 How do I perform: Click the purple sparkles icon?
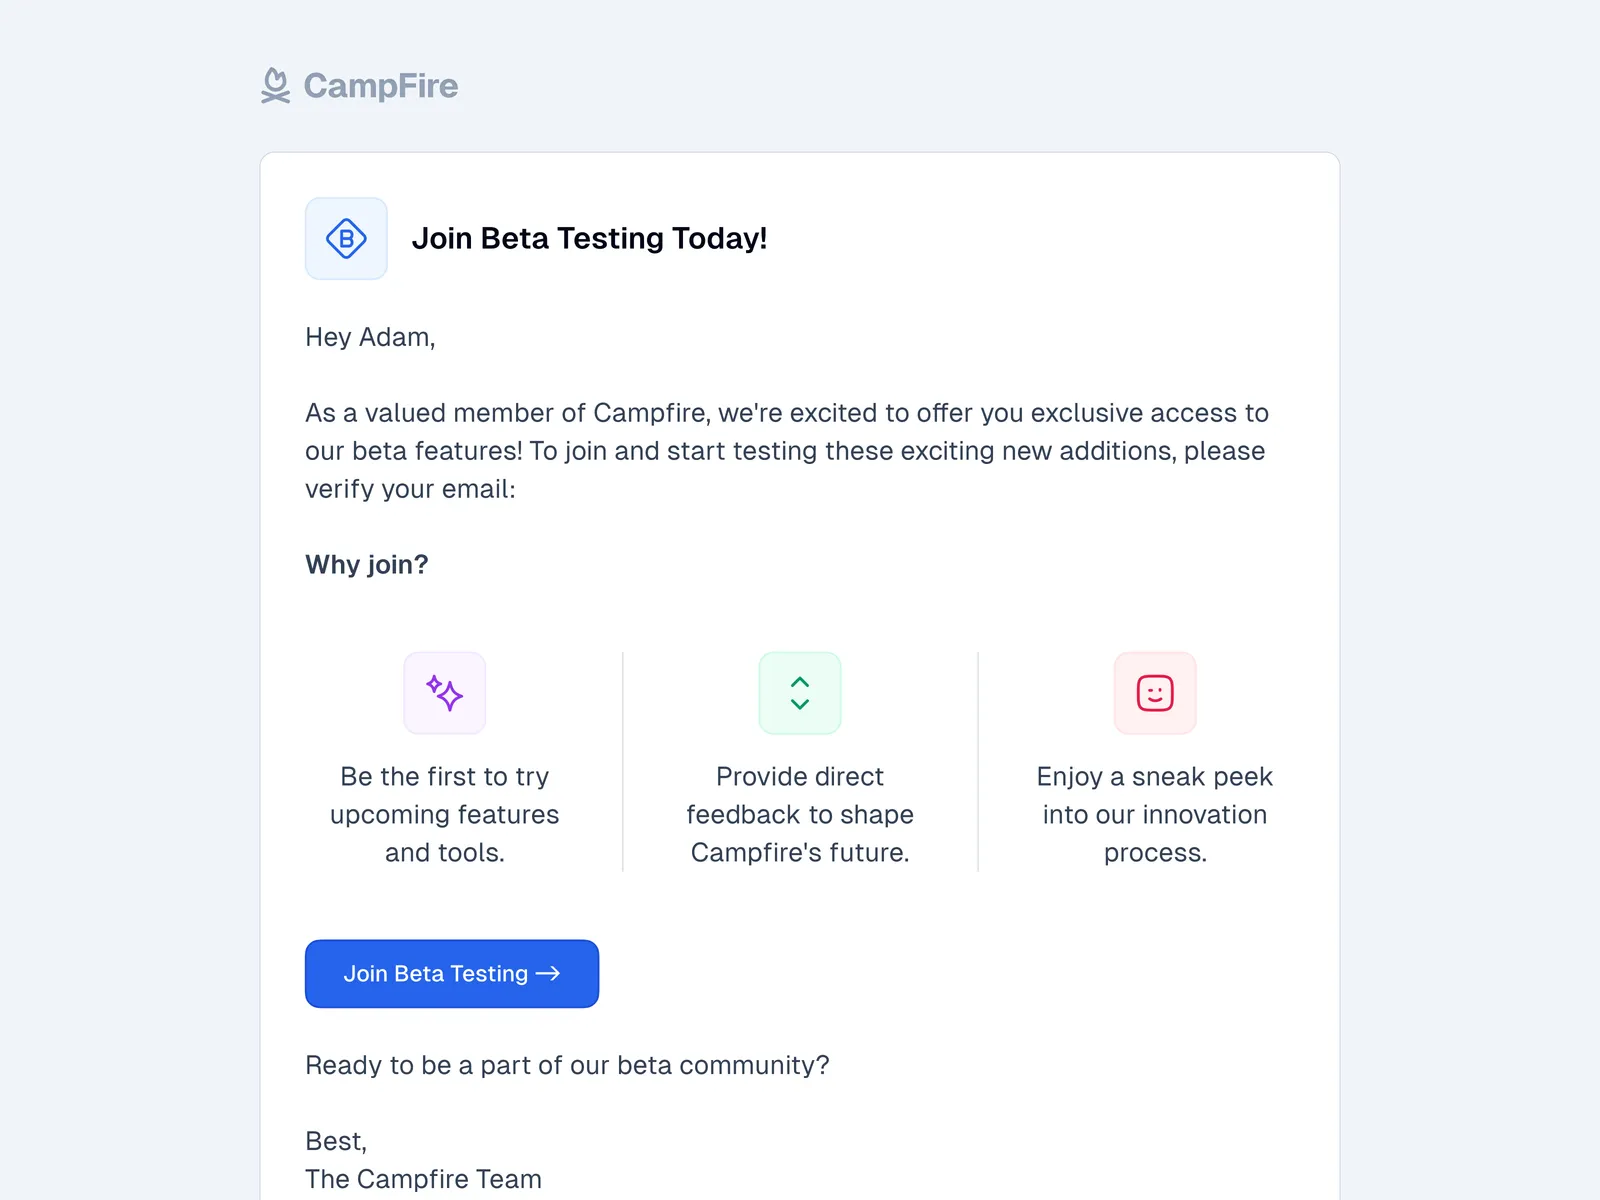[444, 693]
